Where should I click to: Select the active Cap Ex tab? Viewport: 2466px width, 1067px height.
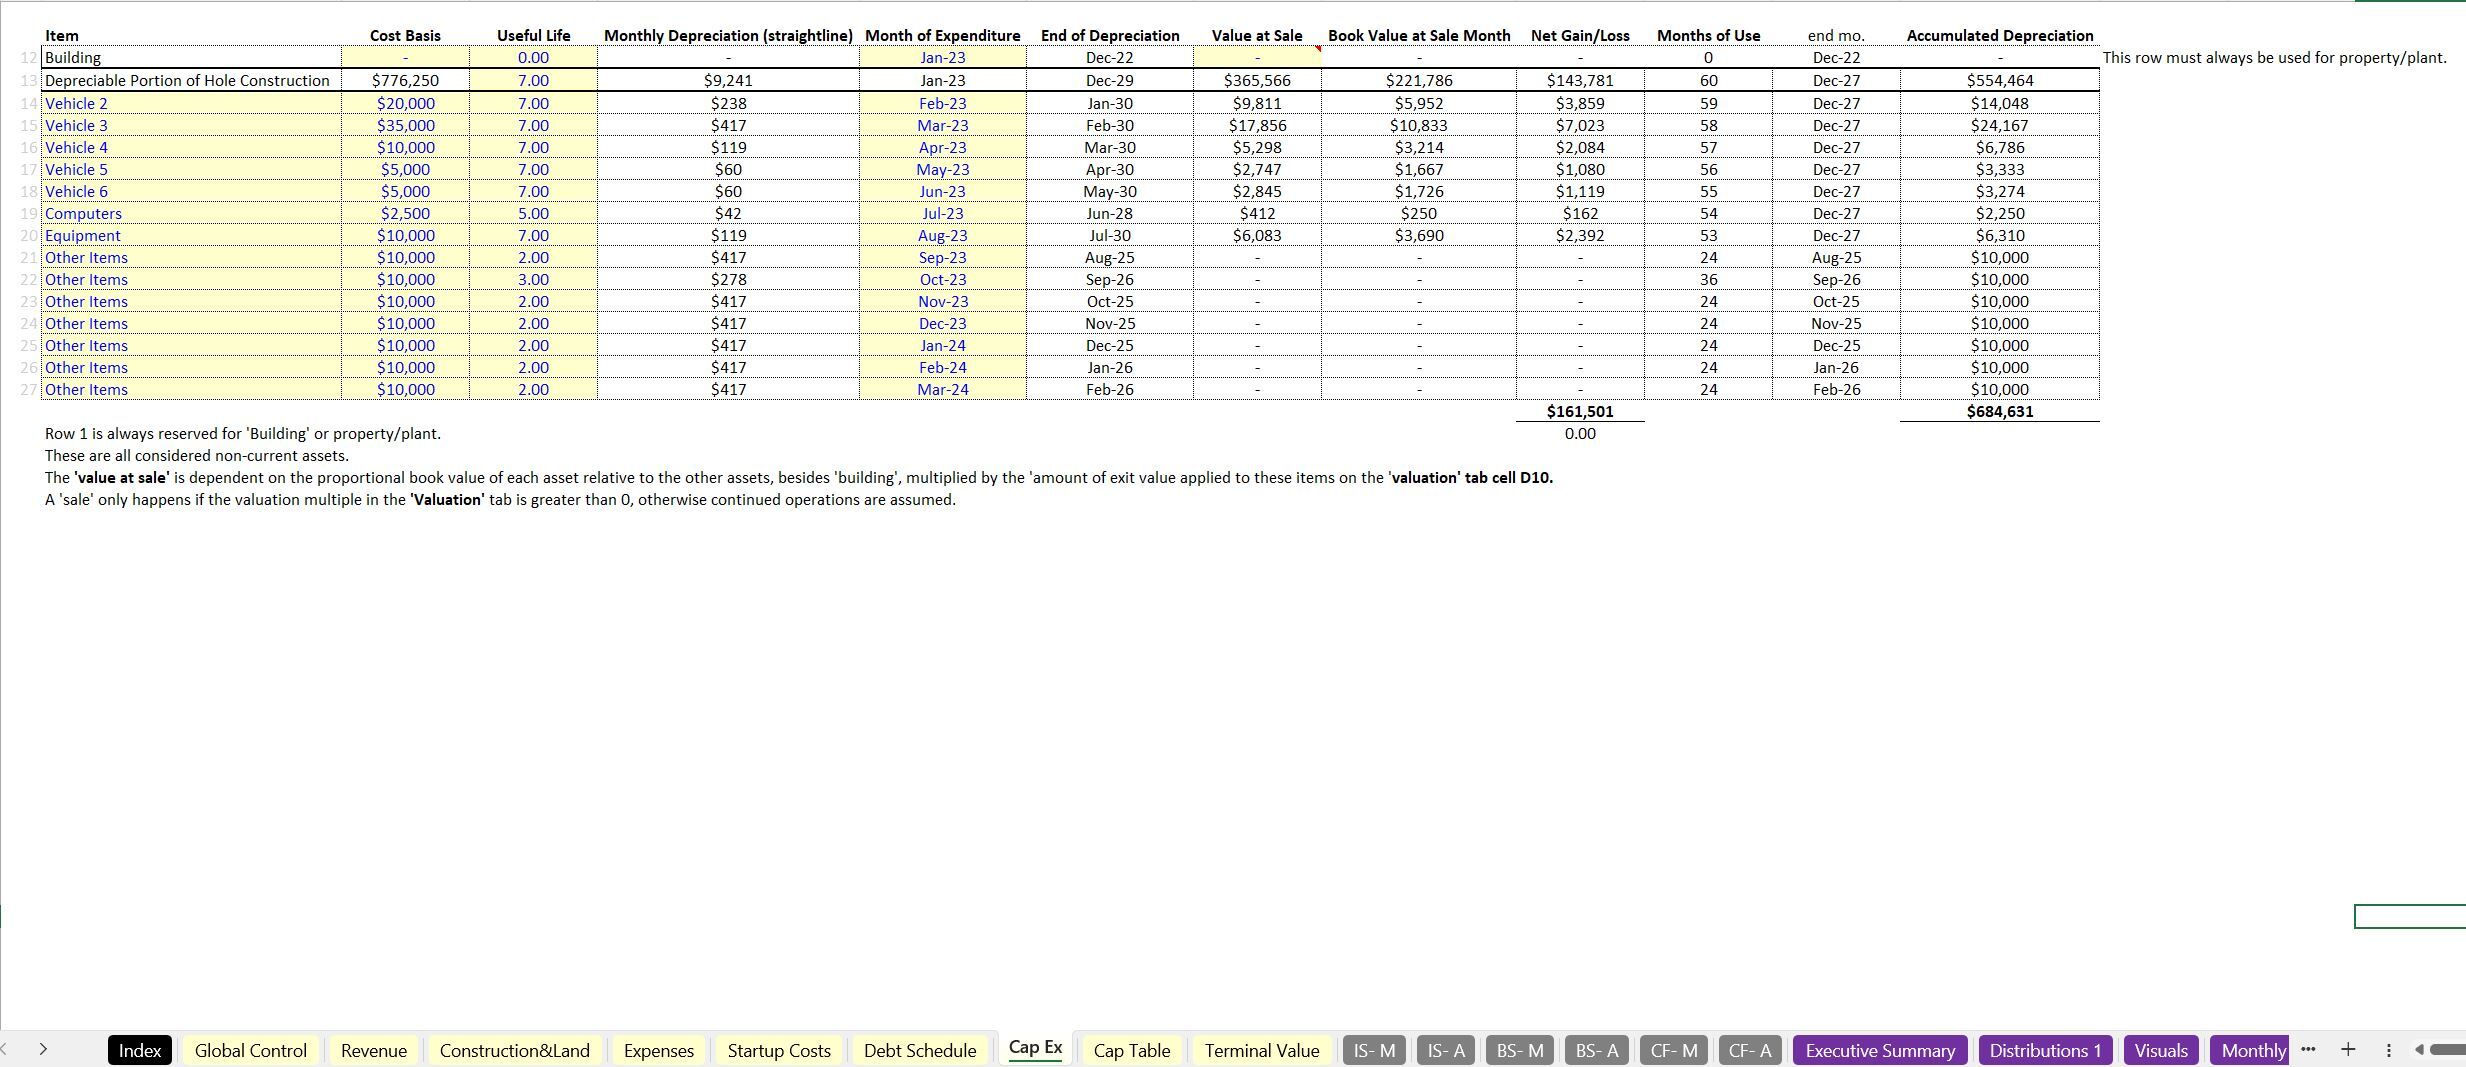coord(1035,1047)
